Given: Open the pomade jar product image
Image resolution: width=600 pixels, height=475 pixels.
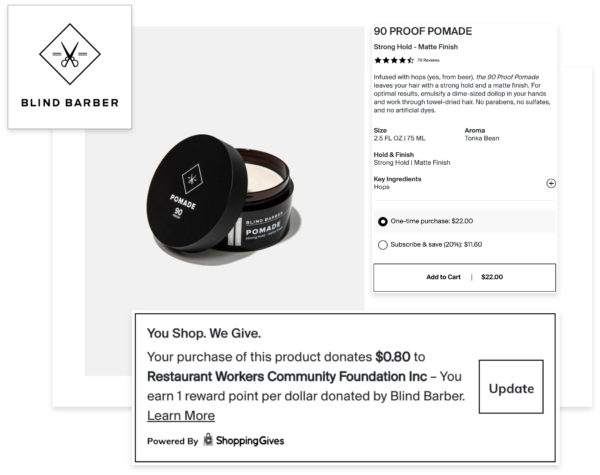Looking at the screenshot, I should [223, 200].
